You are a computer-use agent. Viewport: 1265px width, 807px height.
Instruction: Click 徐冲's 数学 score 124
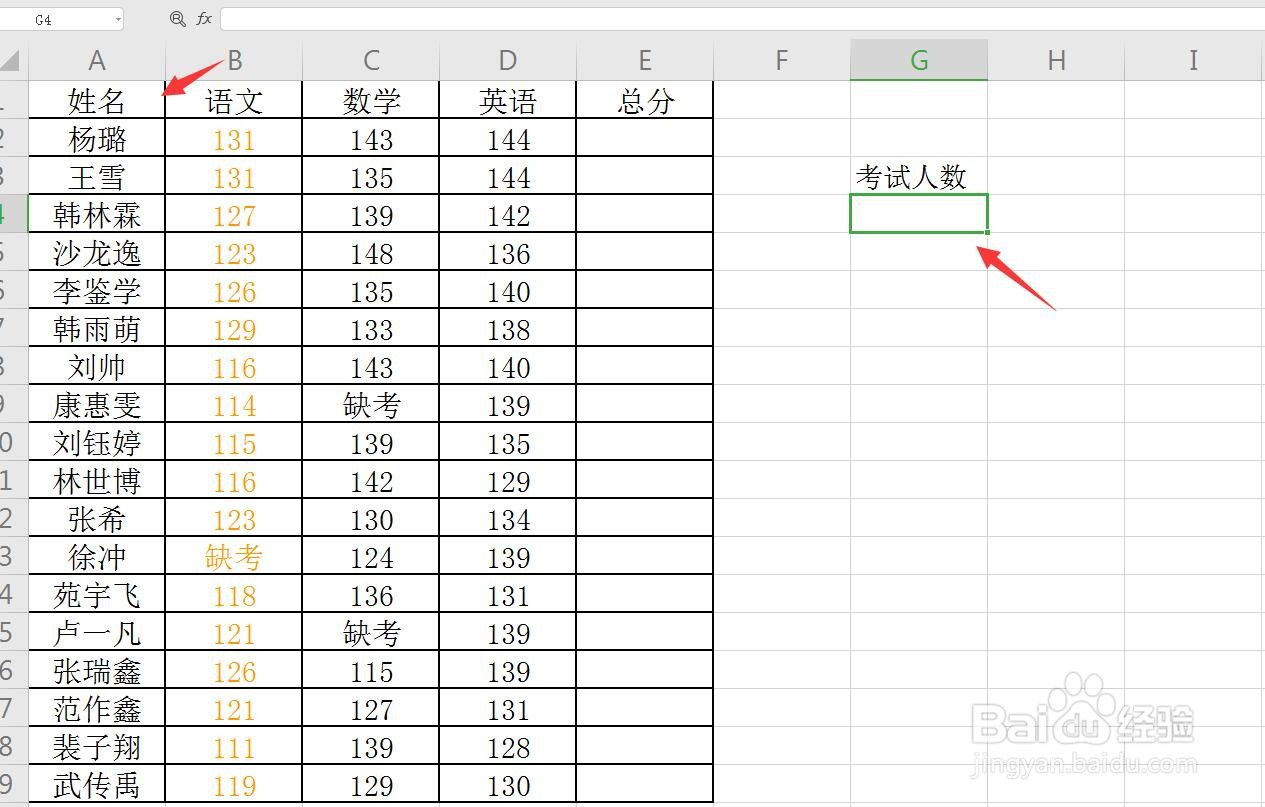[x=371, y=556]
